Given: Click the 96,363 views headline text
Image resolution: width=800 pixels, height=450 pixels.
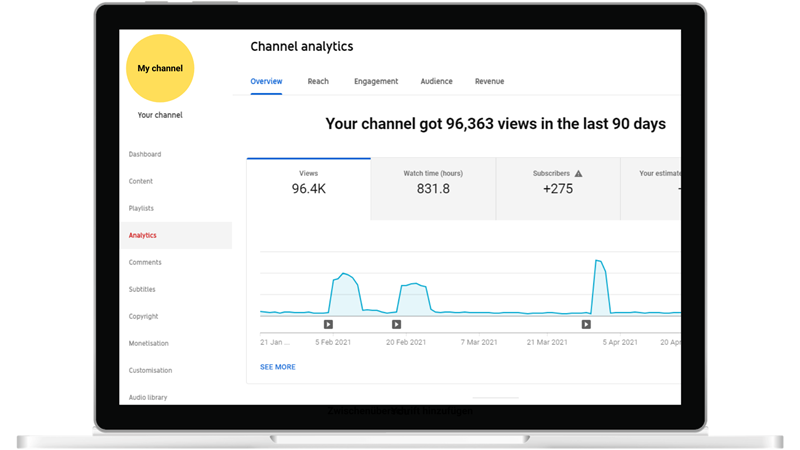Looking at the screenshot, I should pyautogui.click(x=495, y=124).
